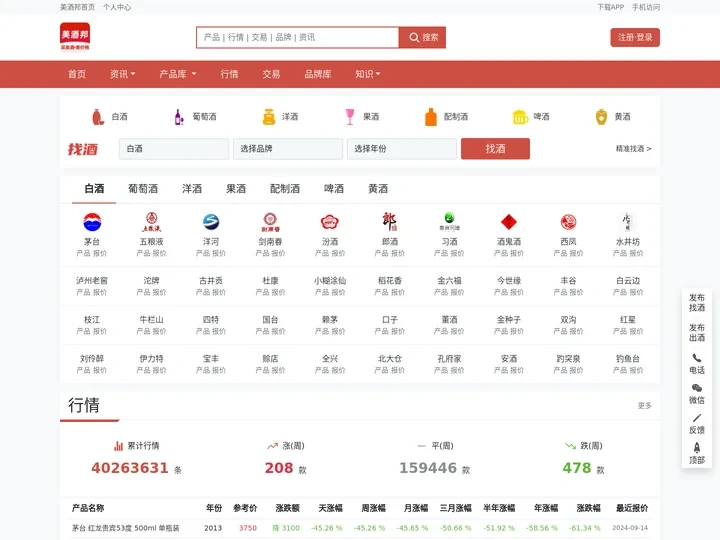Click the 美酒邦 site logo
Screen dimensions: 720x540
tap(75, 36)
